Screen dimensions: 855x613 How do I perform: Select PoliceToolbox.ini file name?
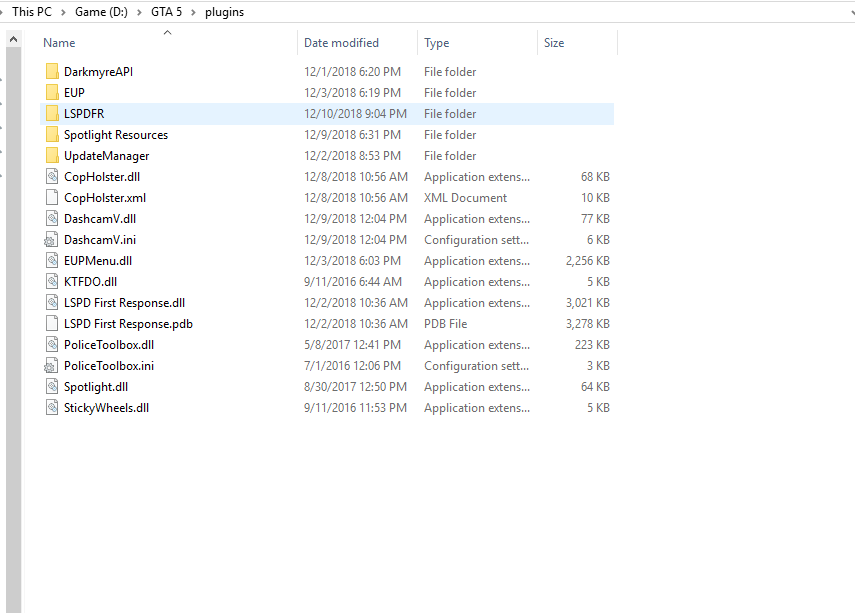(109, 366)
